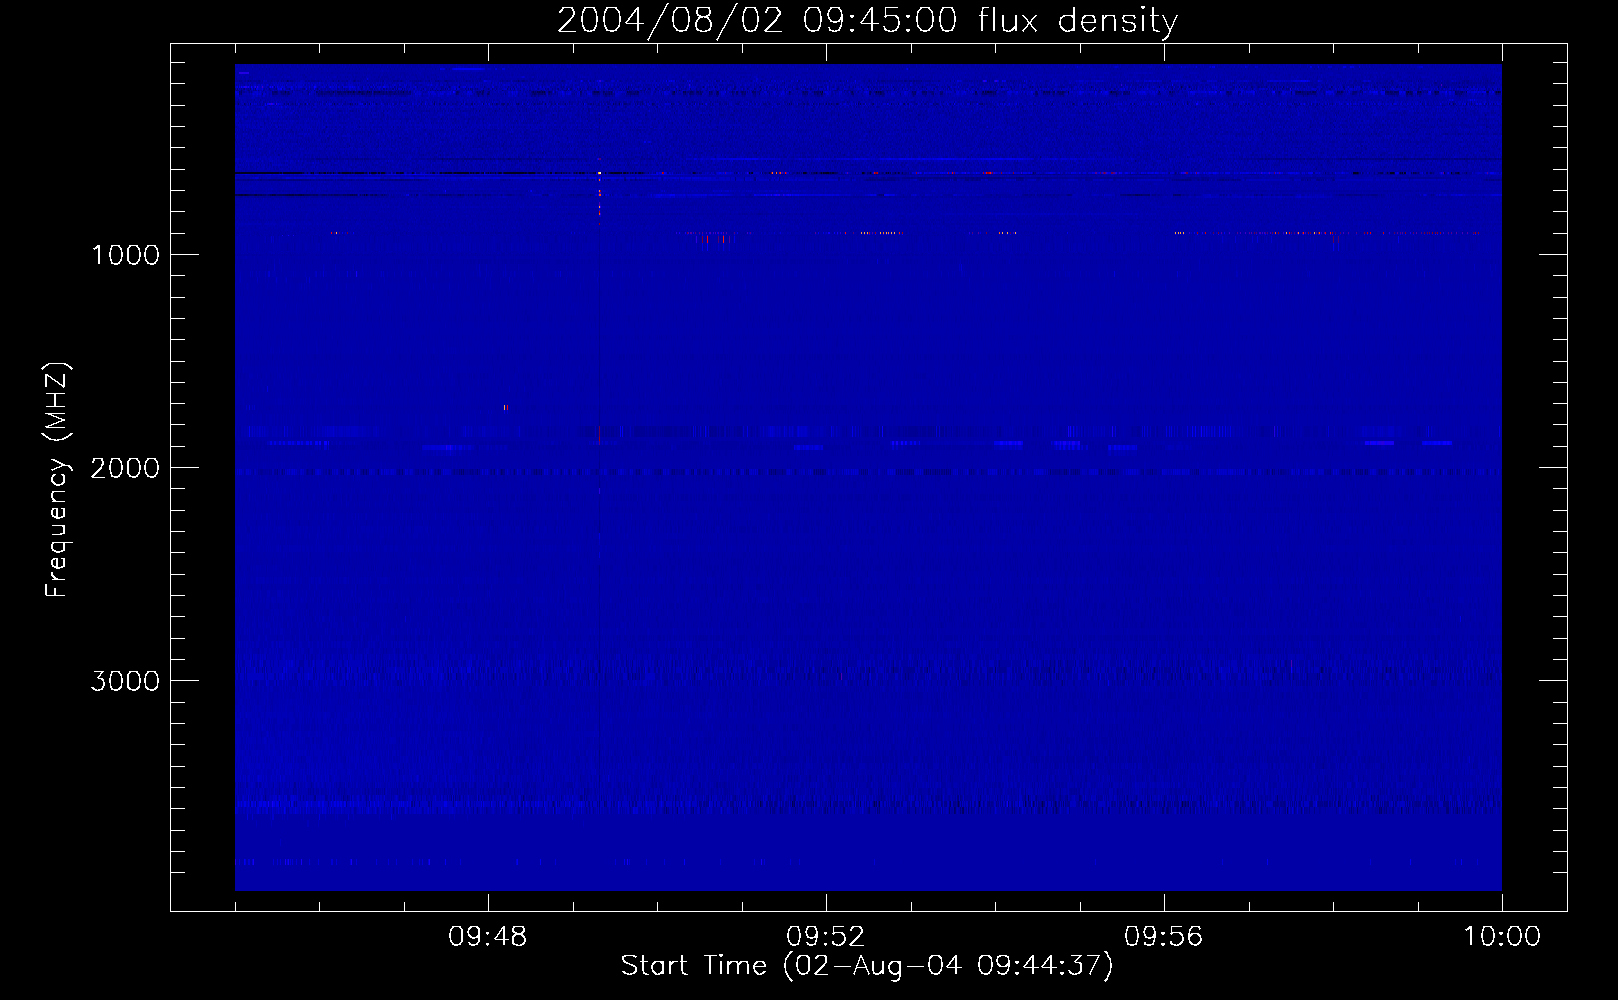Select the 'Frequency (MHZ)' axis label
Viewport: 1618px width, 1000px height.
pos(56,480)
